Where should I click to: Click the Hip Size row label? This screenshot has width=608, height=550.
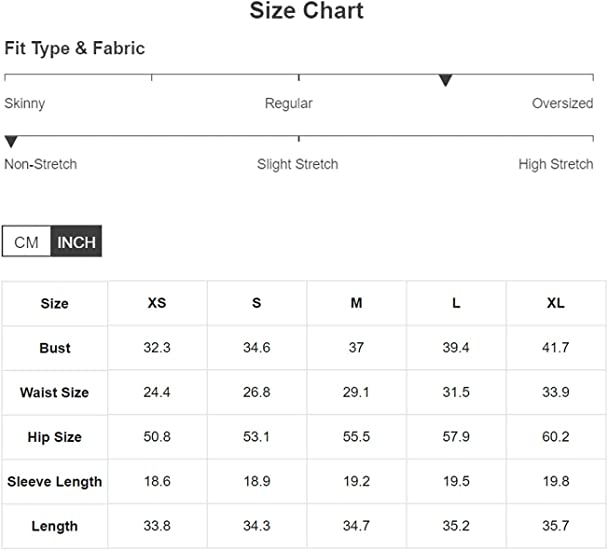tap(55, 437)
